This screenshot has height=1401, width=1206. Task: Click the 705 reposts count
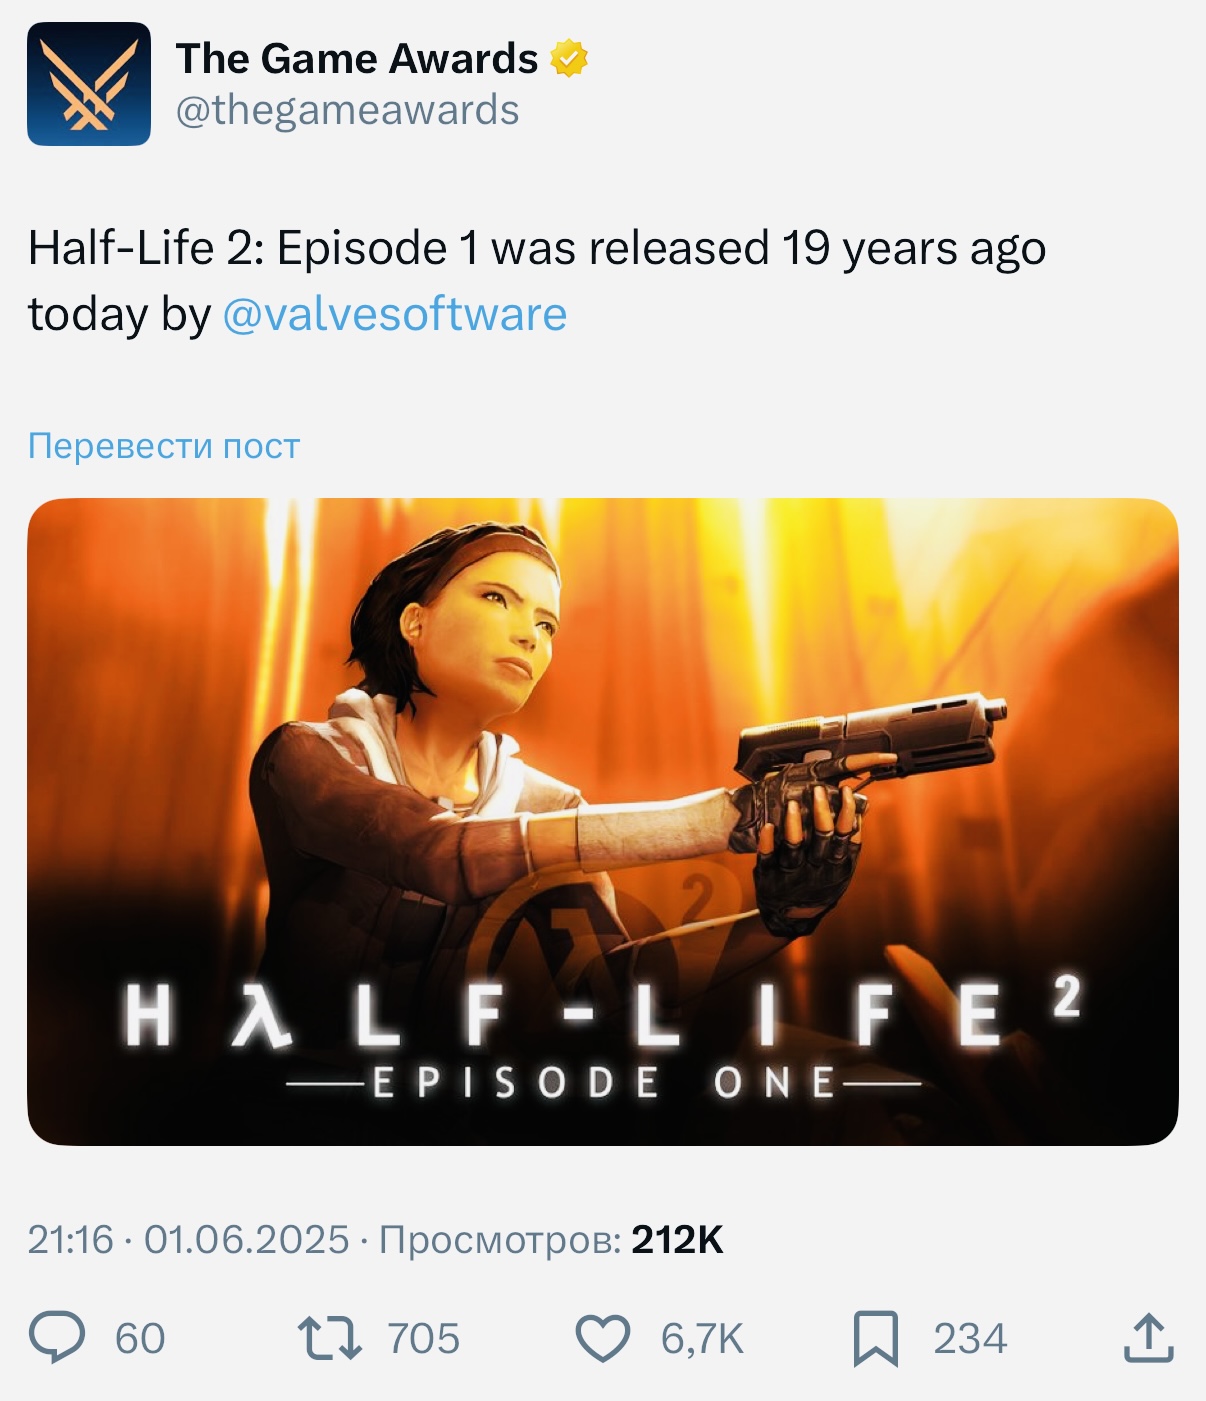(424, 1339)
